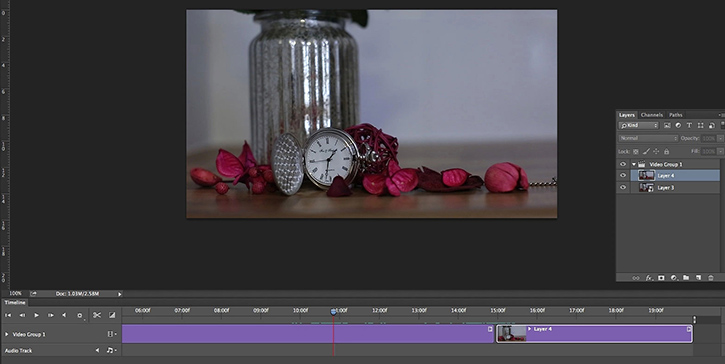Lock all padlock icon
This screenshot has width=725, height=364.
pos(666,151)
